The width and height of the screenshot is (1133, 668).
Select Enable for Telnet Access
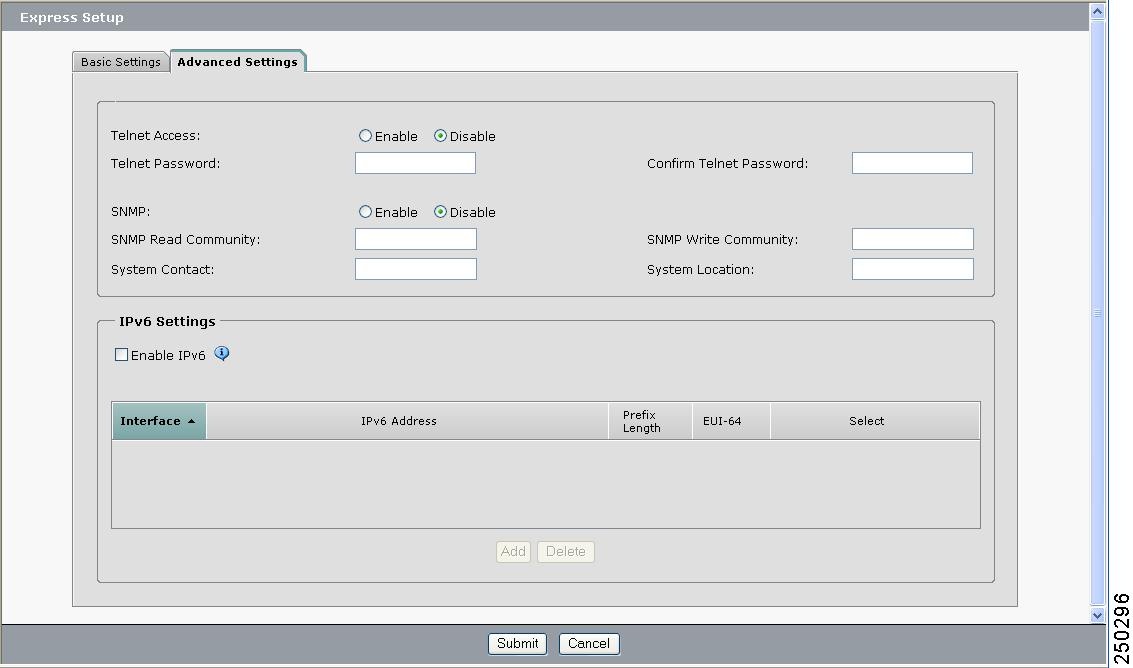pos(366,136)
